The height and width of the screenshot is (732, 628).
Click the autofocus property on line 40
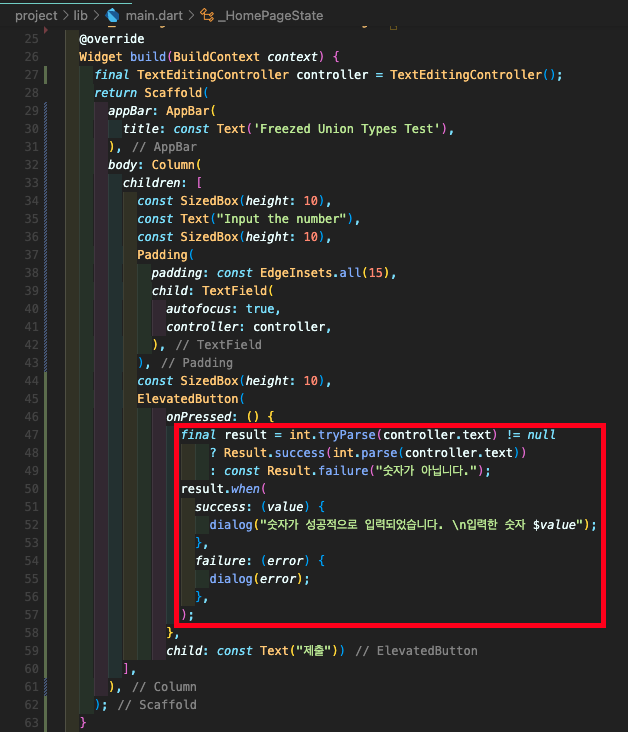tap(198, 309)
